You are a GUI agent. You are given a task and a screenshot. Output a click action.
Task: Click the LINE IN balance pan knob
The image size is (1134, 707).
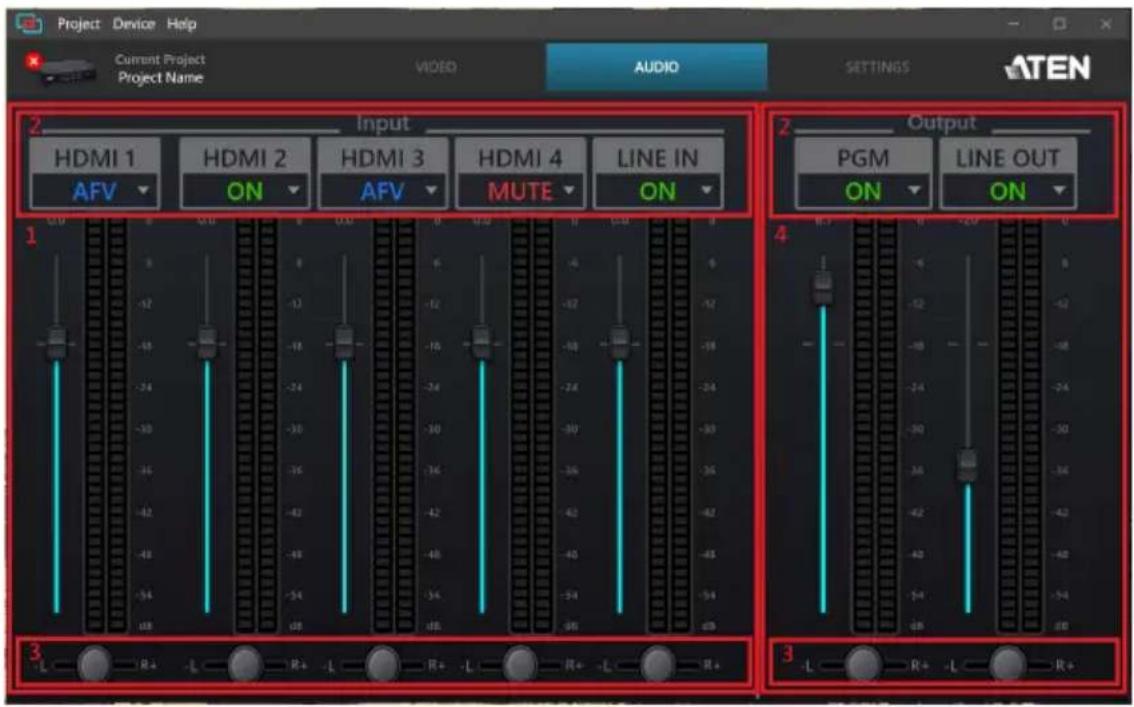click(657, 664)
